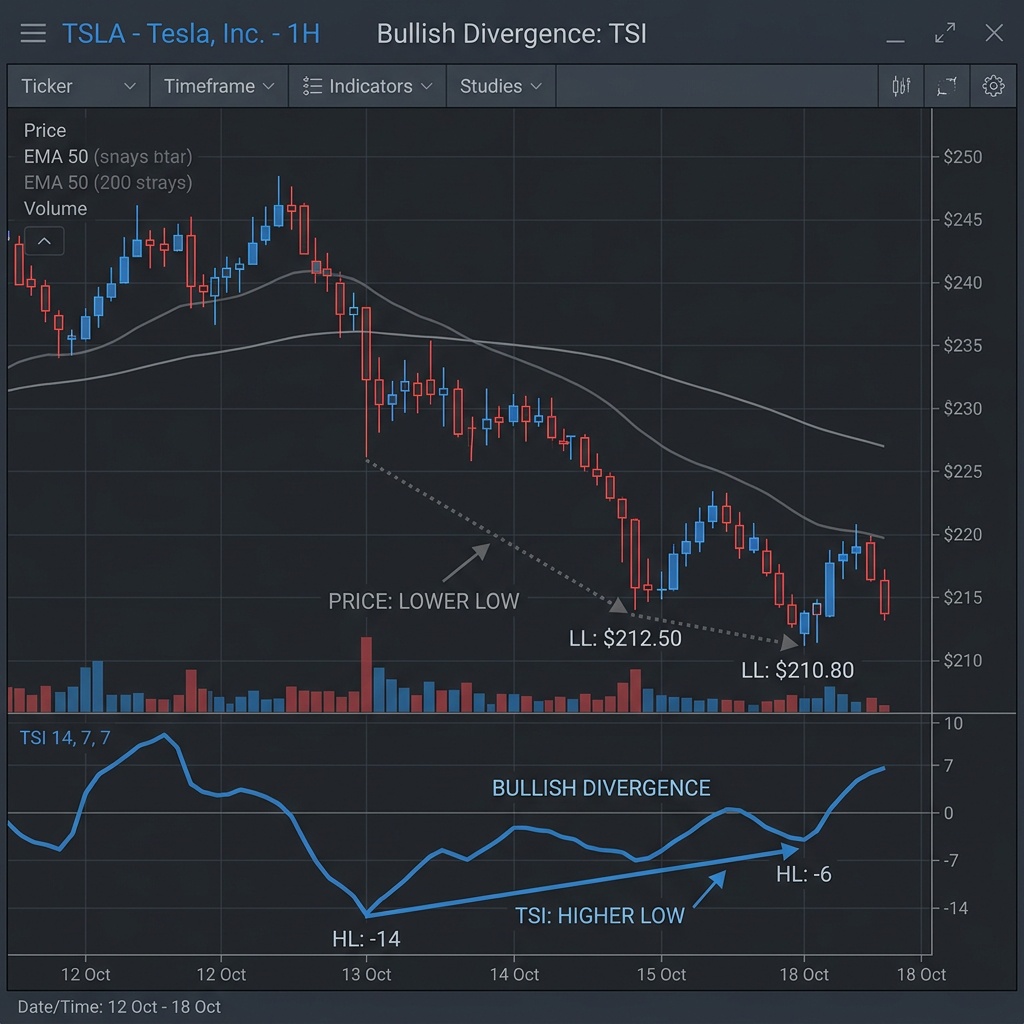
Task: Click the tallest red volume bar
Action: (366, 675)
